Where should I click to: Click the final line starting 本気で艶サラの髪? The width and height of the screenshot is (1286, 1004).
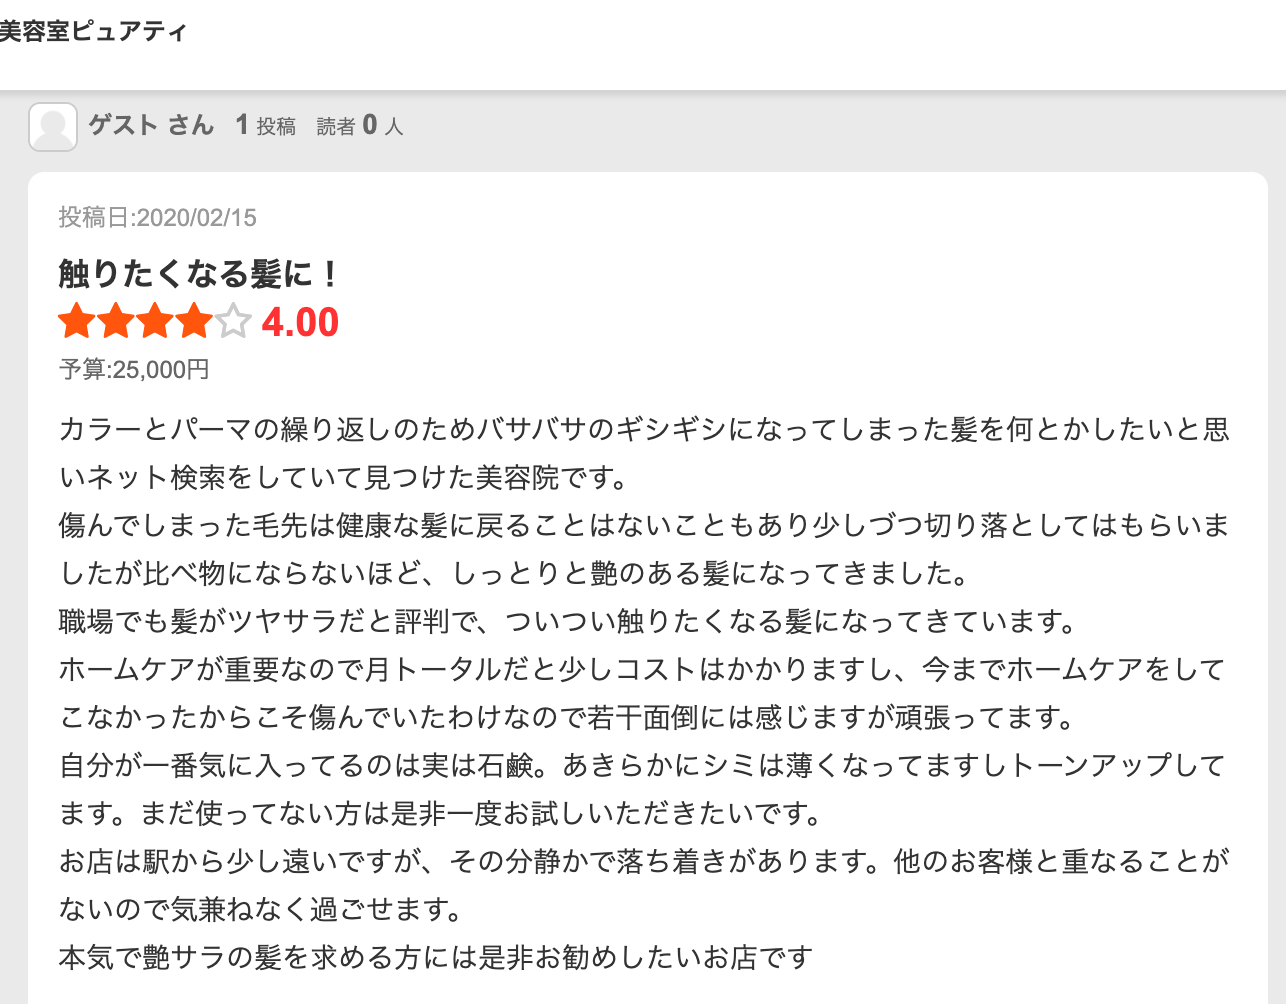pos(436,957)
